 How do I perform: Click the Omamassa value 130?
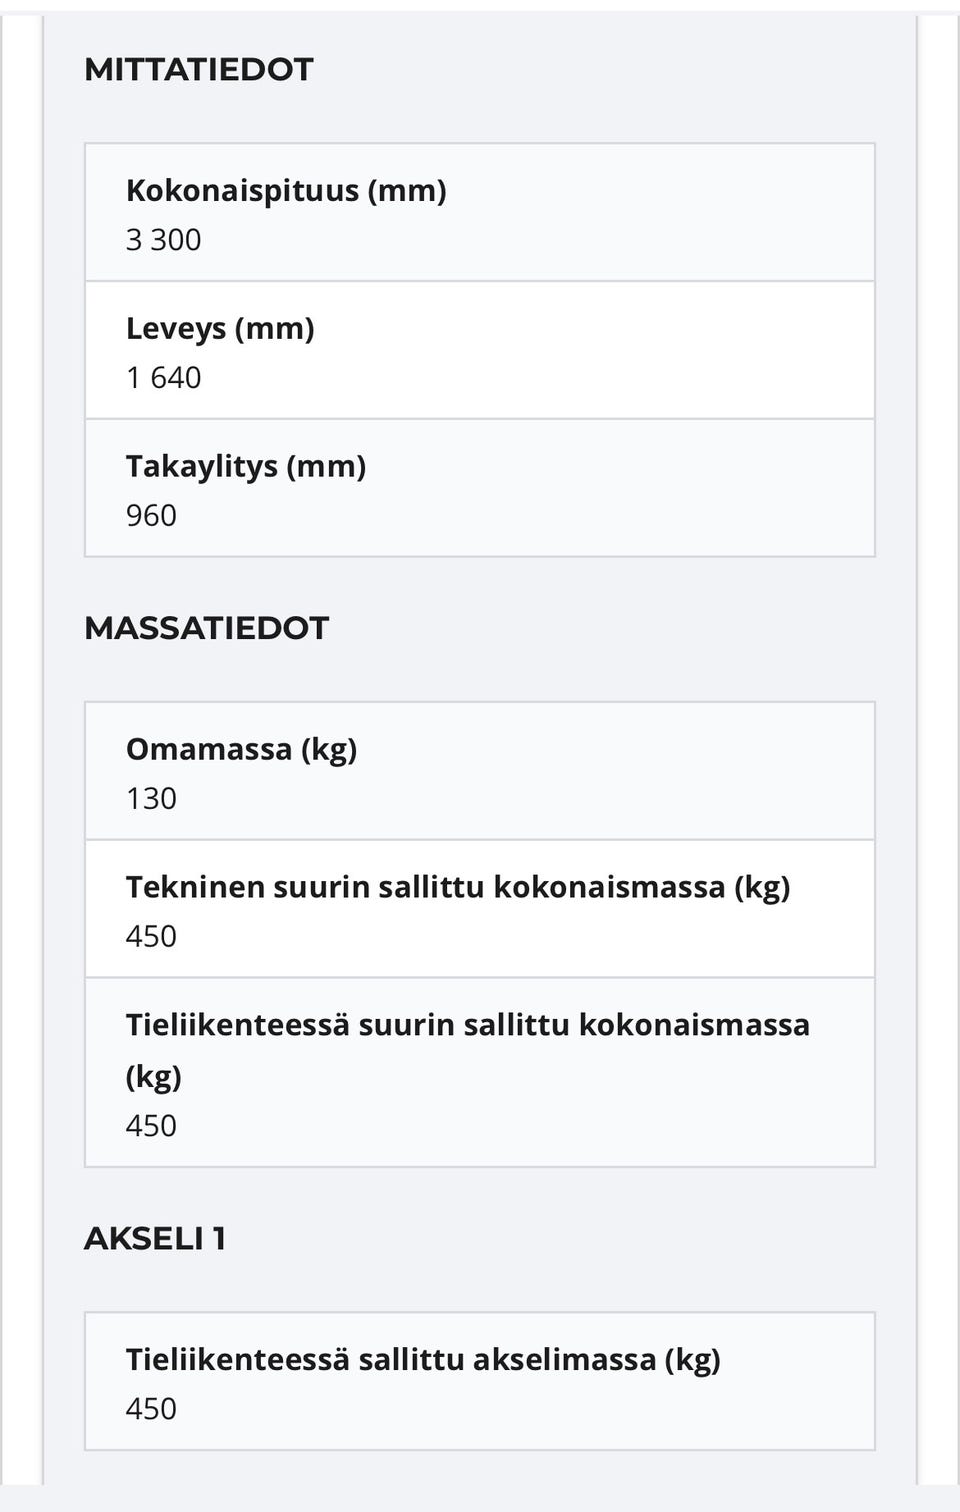(151, 799)
